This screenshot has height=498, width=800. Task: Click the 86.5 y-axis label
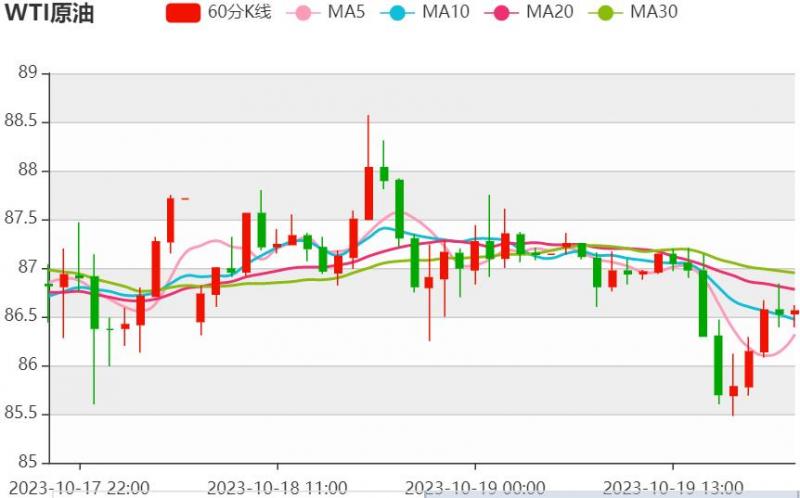click(x=21, y=316)
